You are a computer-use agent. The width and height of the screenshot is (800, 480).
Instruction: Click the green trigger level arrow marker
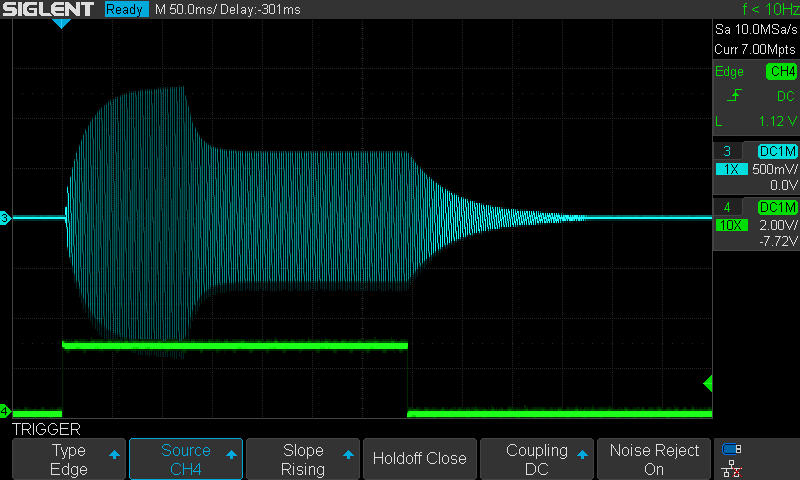pyautogui.click(x=707, y=384)
